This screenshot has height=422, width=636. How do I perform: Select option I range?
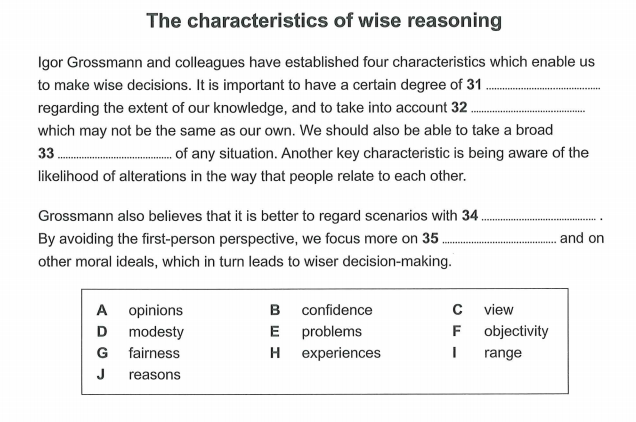[487, 353]
